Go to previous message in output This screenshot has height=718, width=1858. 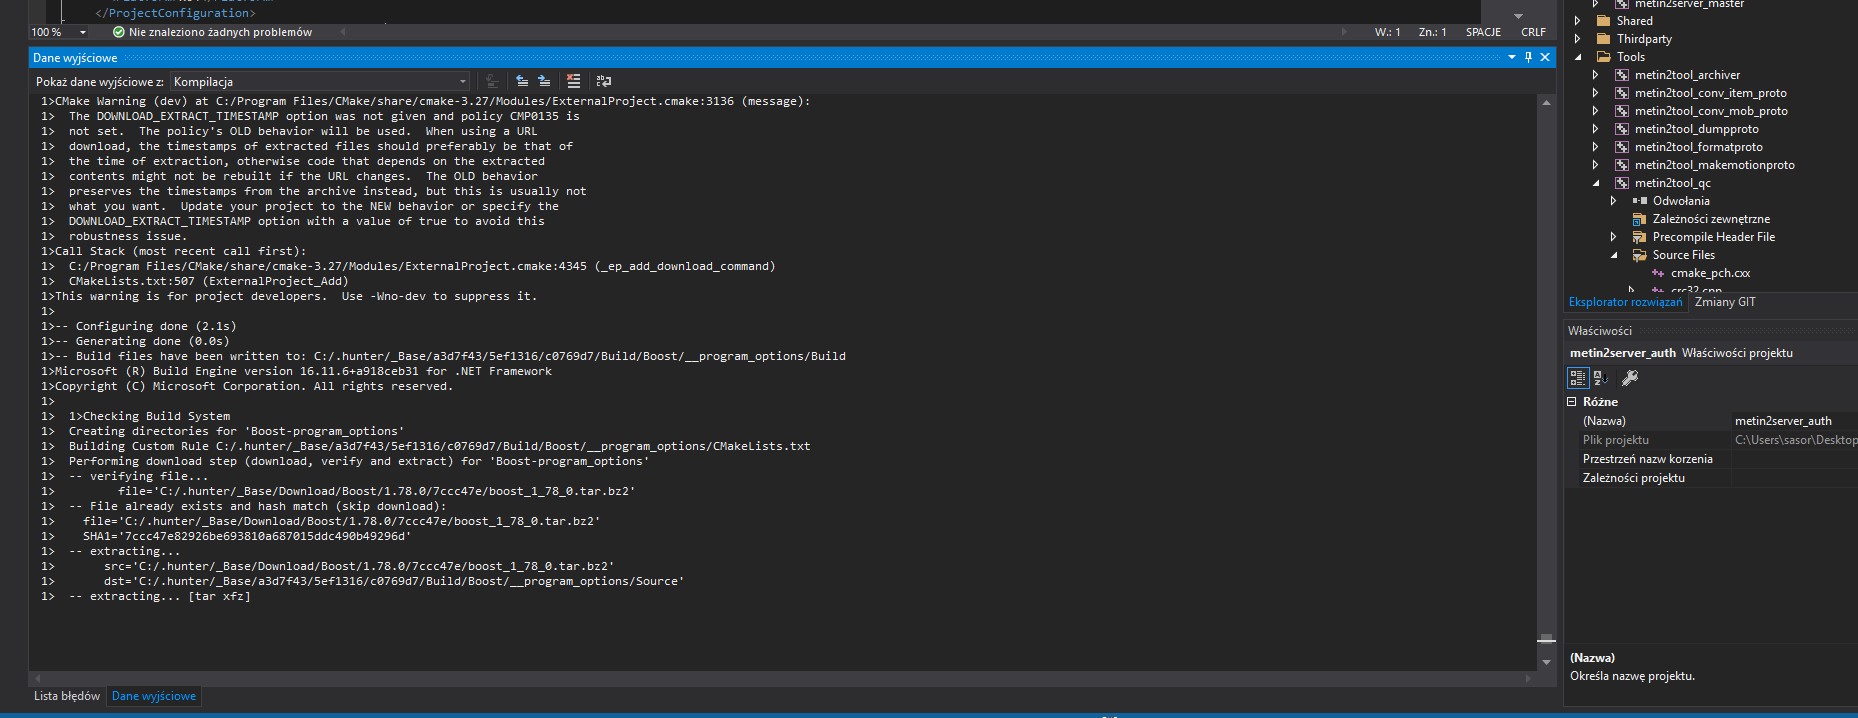[x=522, y=81]
